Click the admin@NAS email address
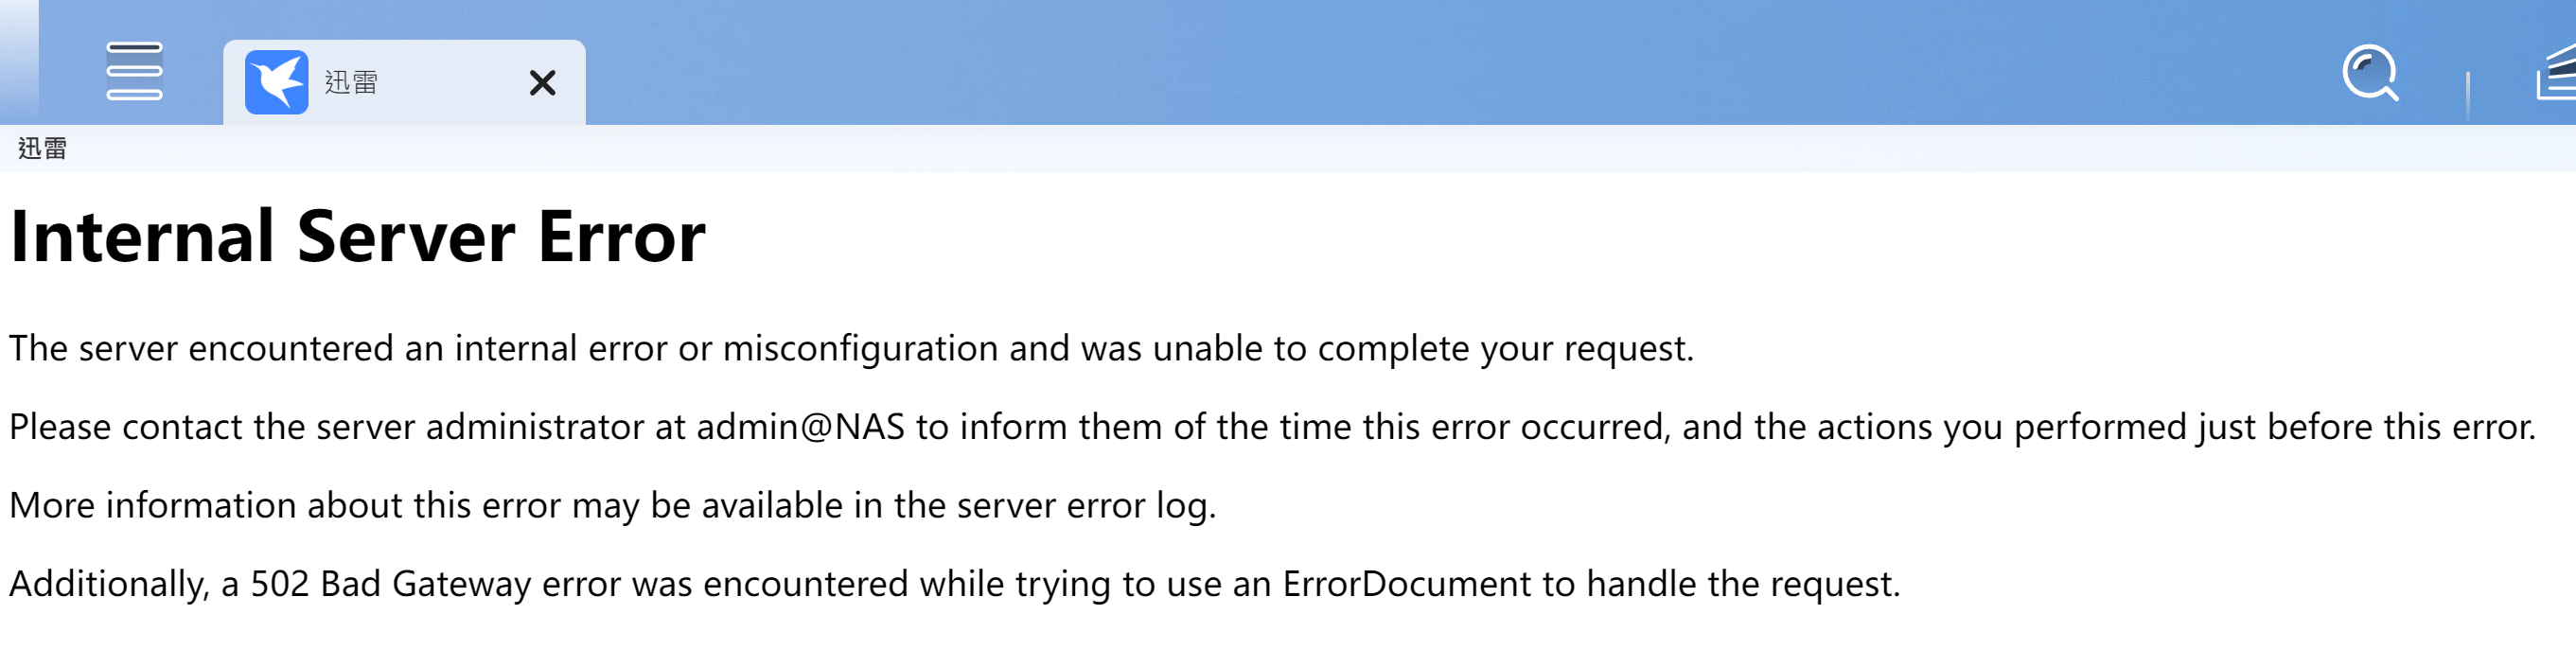This screenshot has width=2576, height=649. (x=800, y=427)
